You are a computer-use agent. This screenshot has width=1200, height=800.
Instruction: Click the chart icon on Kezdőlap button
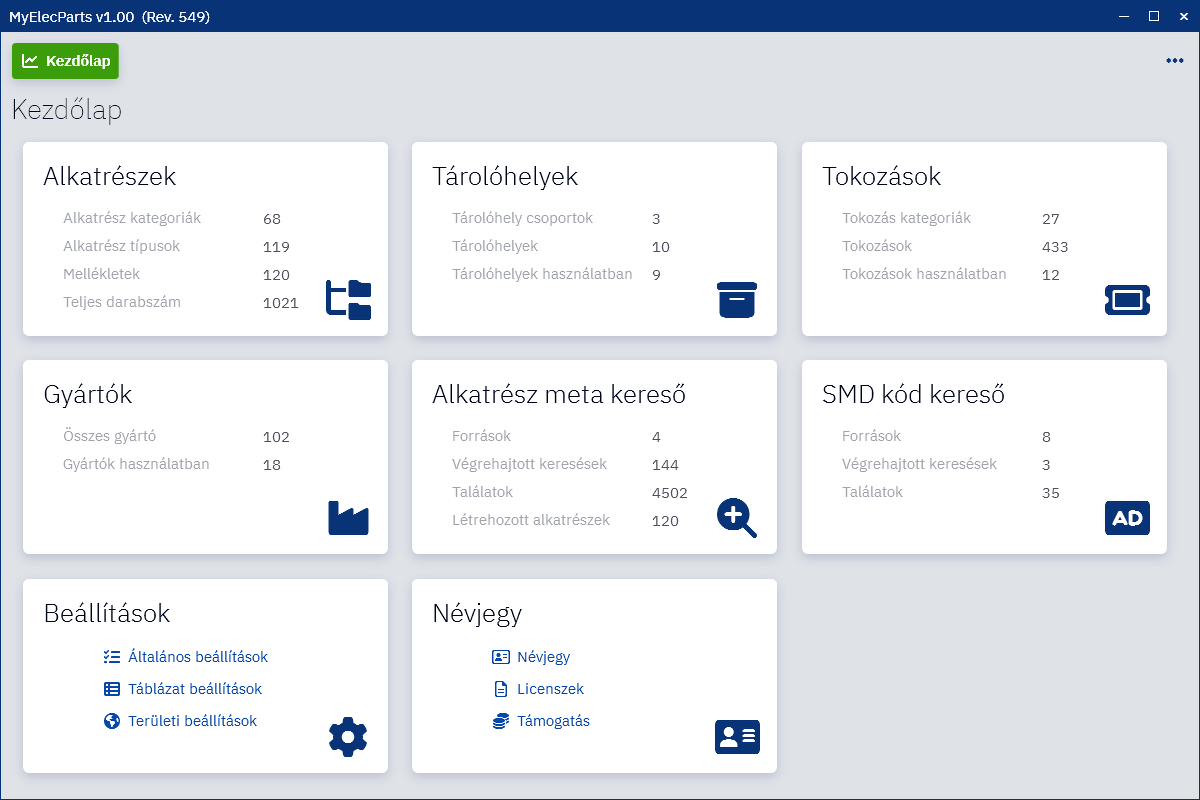point(30,61)
